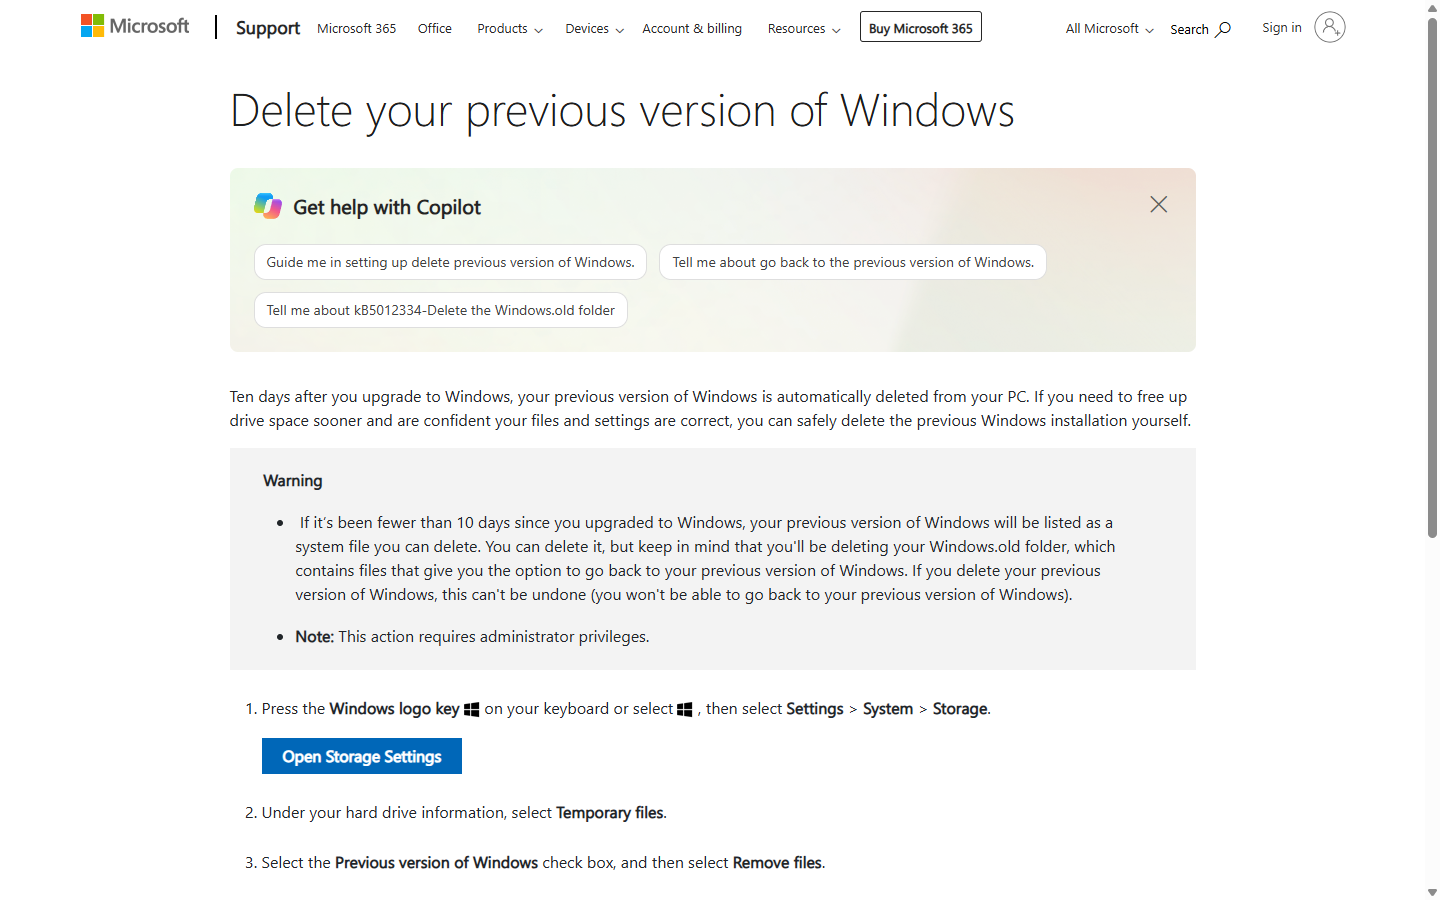
Task: Click the Copilot logo icon
Action: (x=268, y=206)
